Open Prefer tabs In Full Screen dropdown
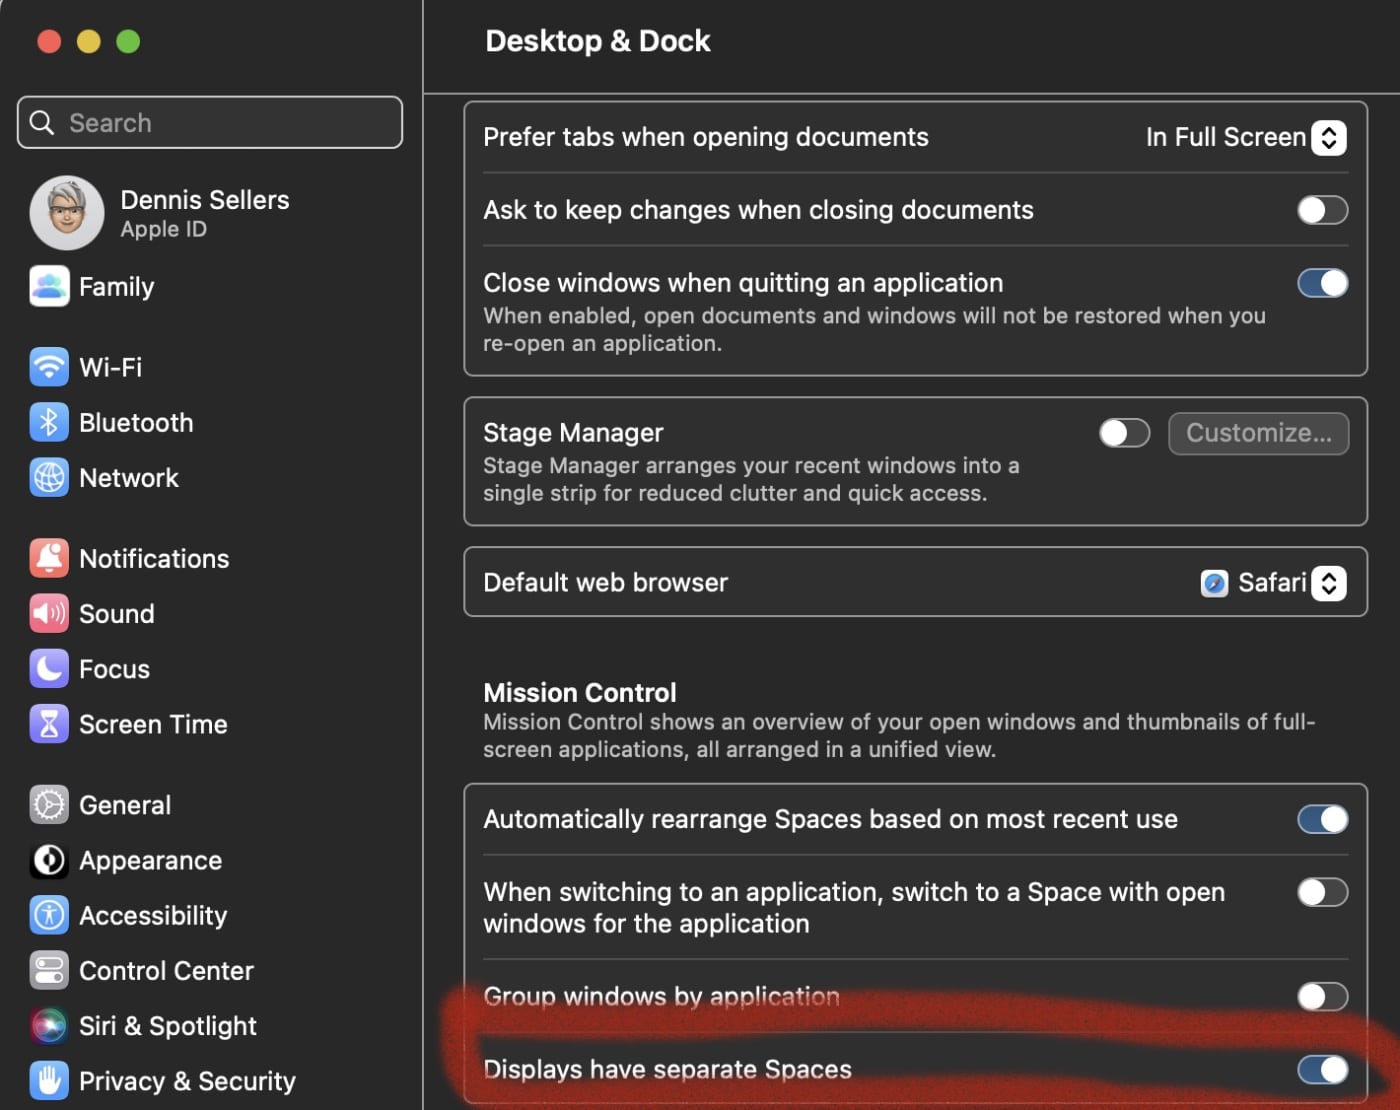This screenshot has width=1400, height=1110. (x=1328, y=137)
